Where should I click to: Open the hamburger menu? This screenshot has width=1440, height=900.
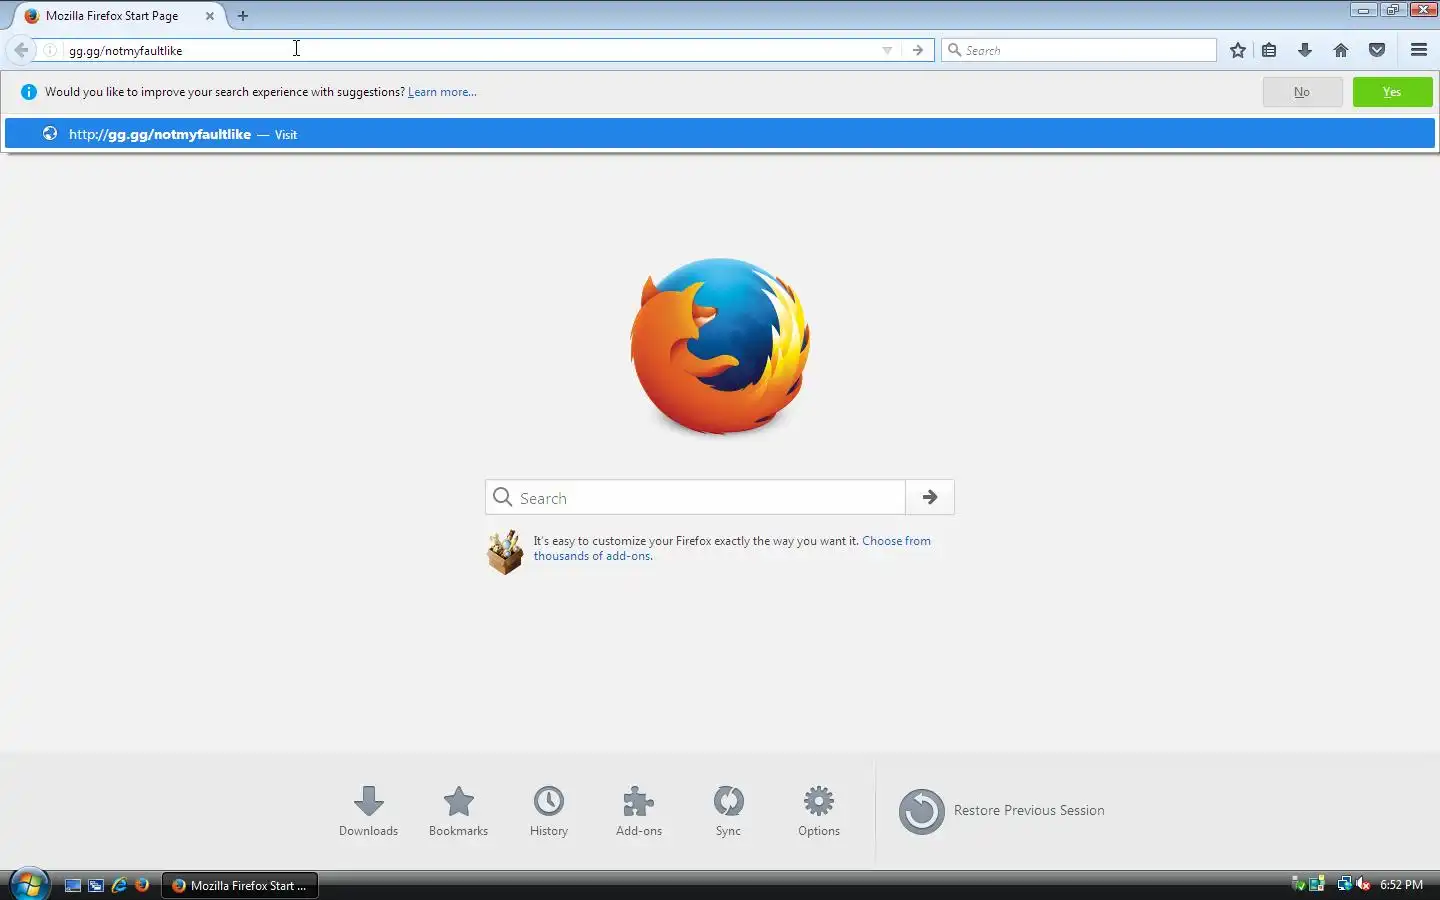pos(1419,50)
